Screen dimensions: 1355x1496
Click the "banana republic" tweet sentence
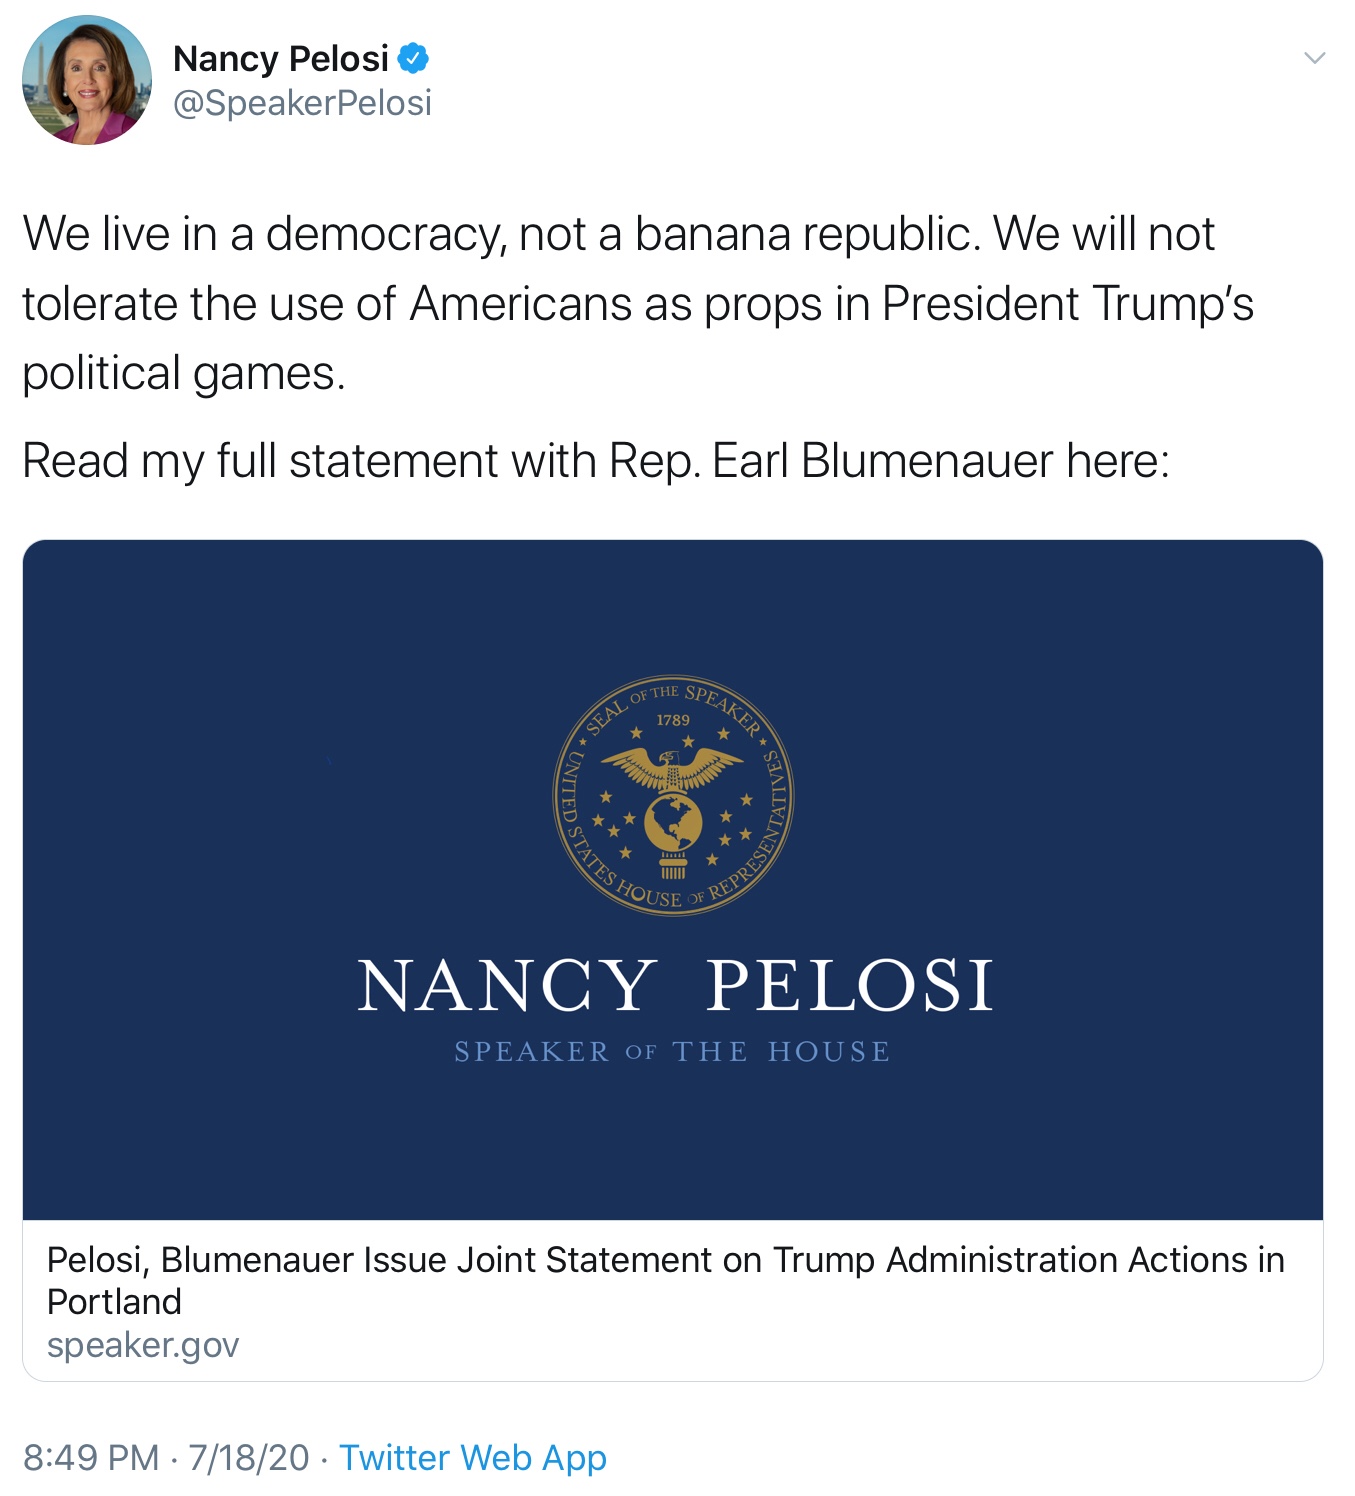tap(618, 234)
